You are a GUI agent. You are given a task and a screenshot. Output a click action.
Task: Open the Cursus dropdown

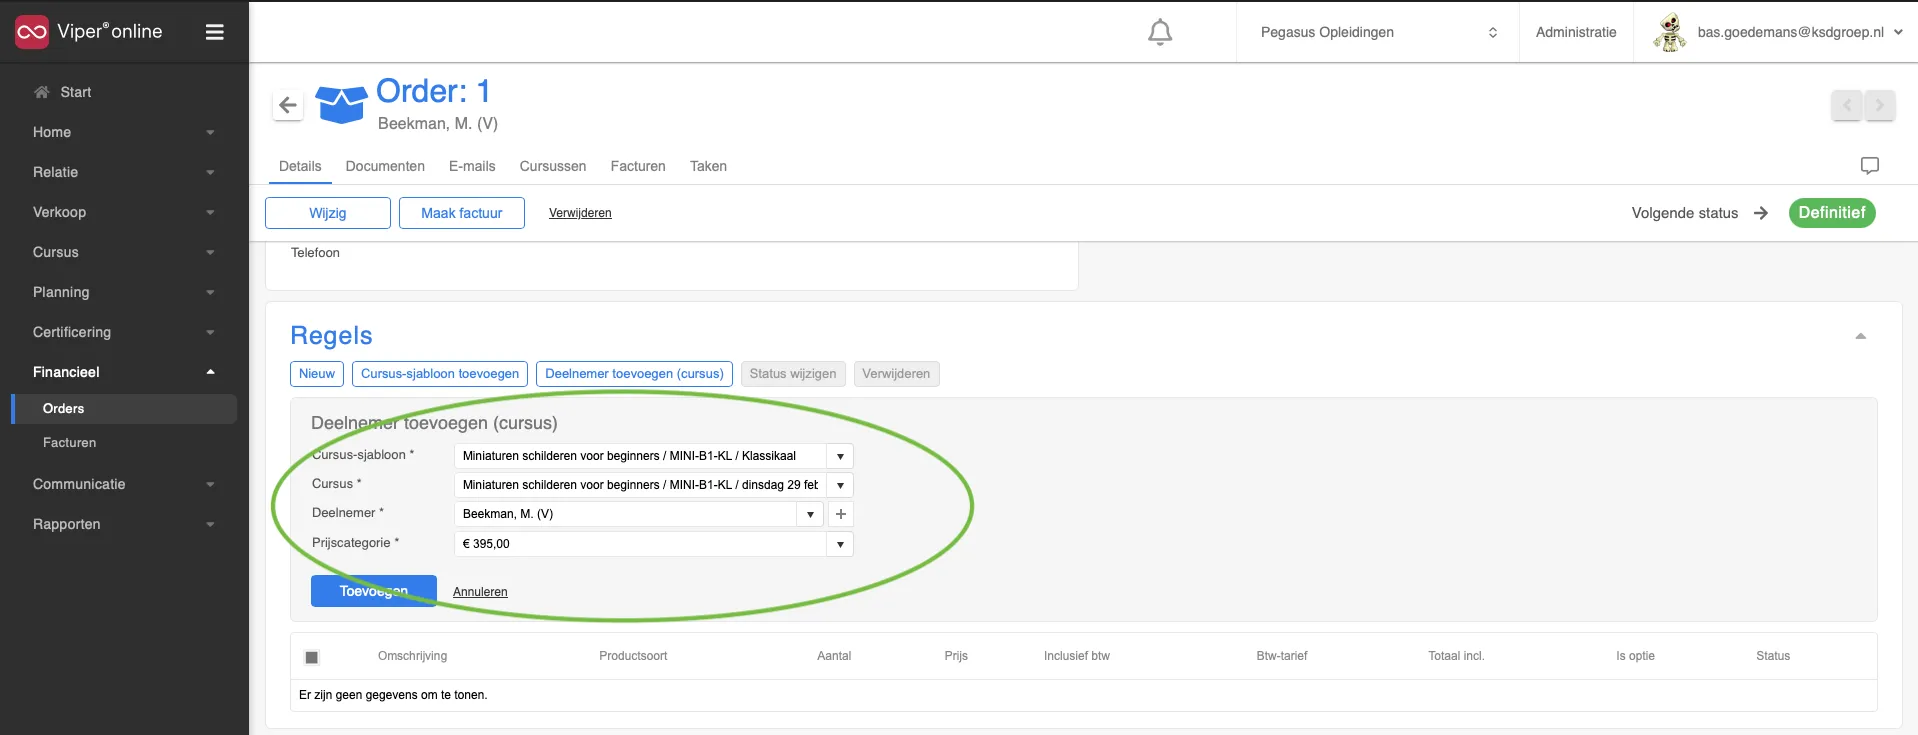(840, 485)
